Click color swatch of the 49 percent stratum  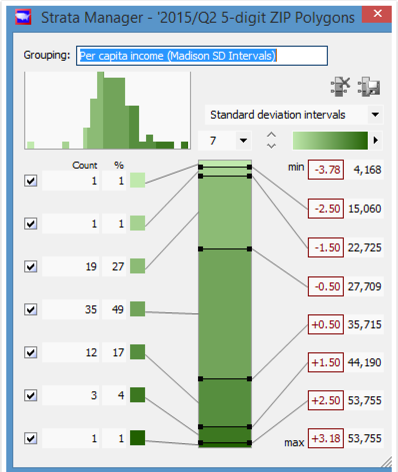tap(137, 309)
